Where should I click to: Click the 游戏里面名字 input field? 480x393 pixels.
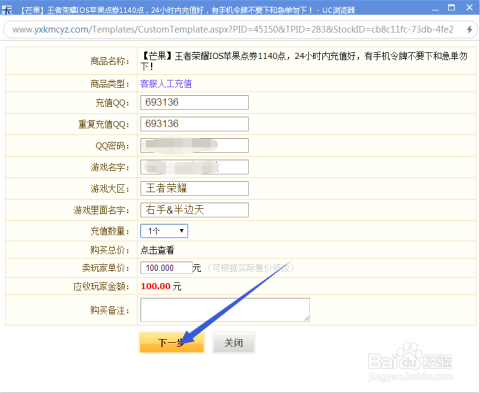click(x=194, y=210)
